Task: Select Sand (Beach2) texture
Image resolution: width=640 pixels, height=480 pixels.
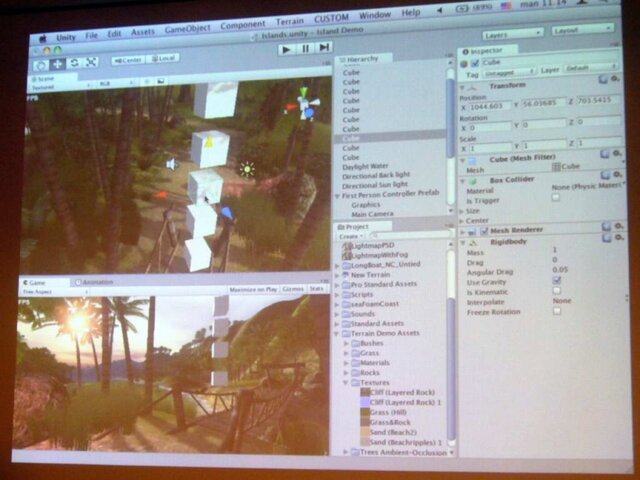Action: (x=389, y=432)
